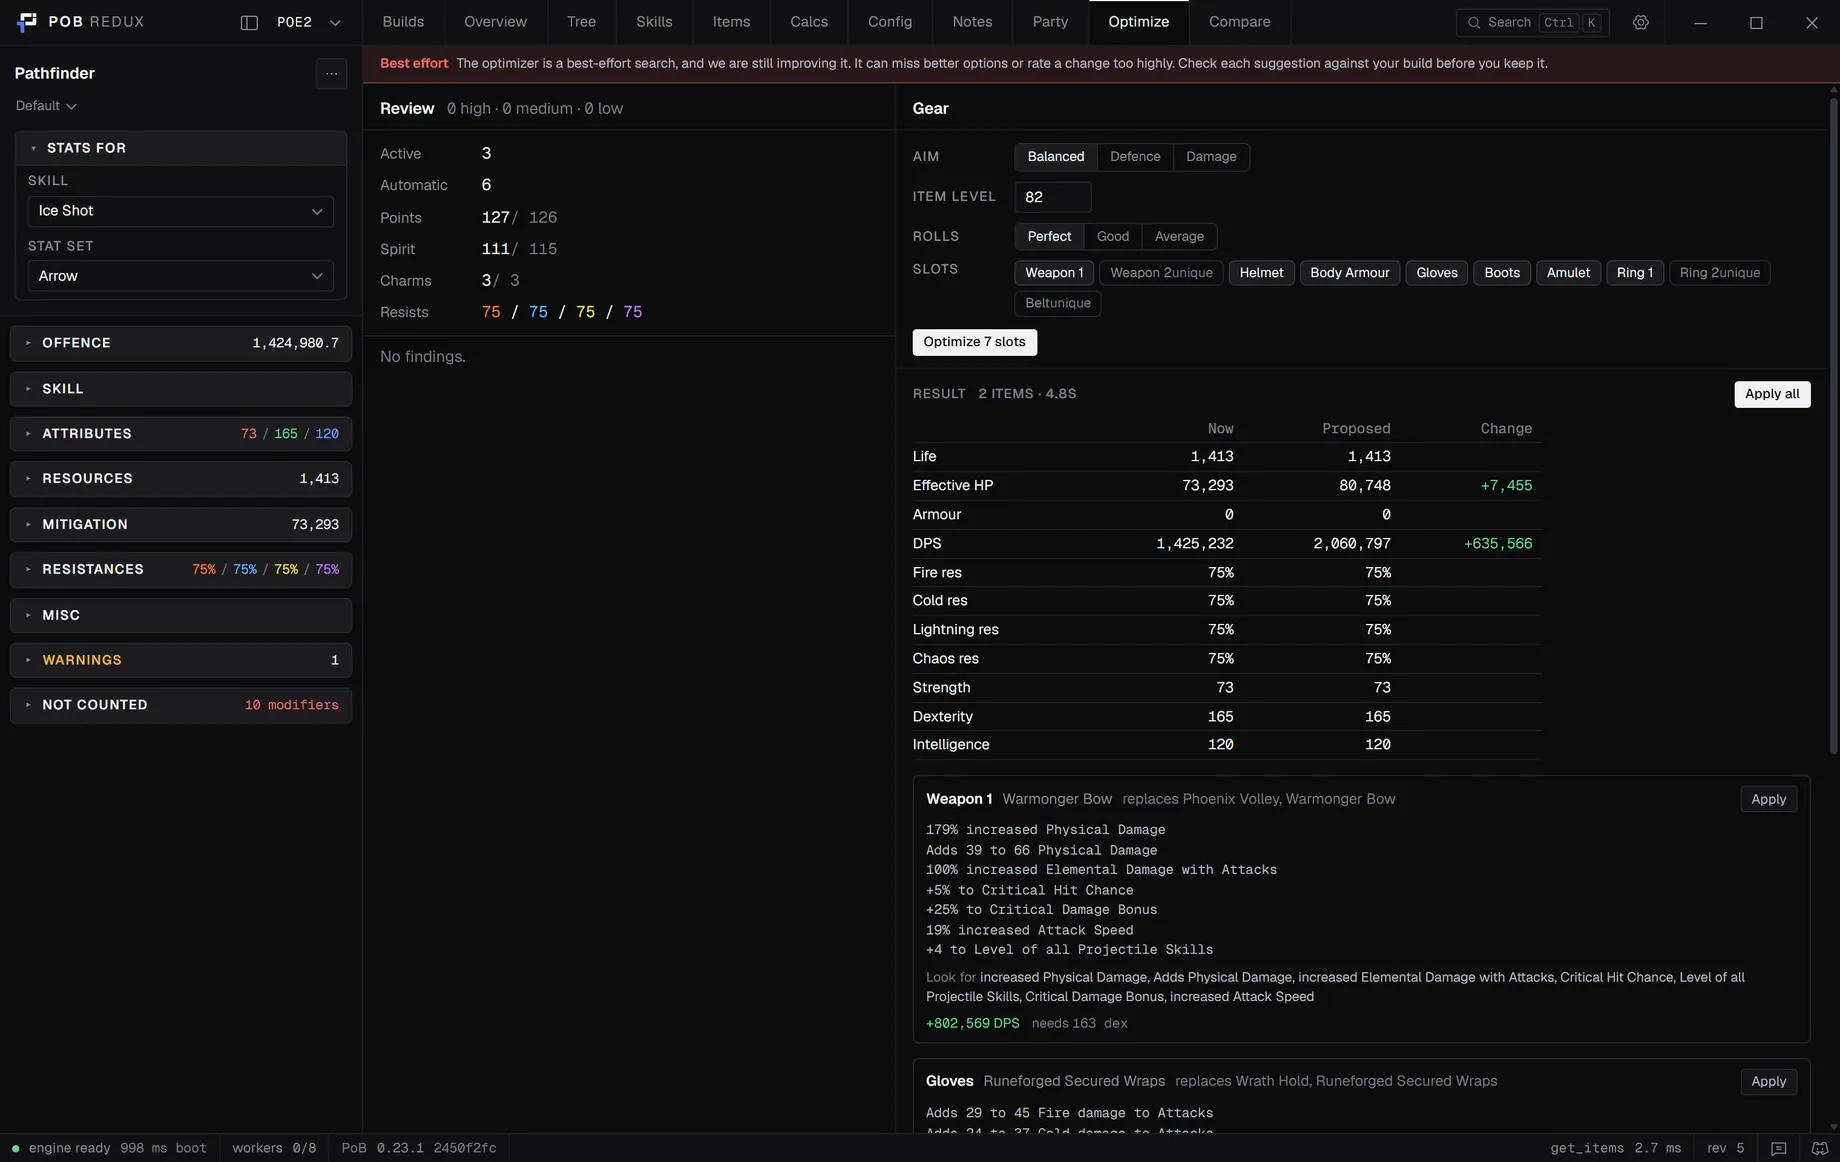Expand the Not Counted modifiers section
1840x1162 pixels.
point(180,705)
